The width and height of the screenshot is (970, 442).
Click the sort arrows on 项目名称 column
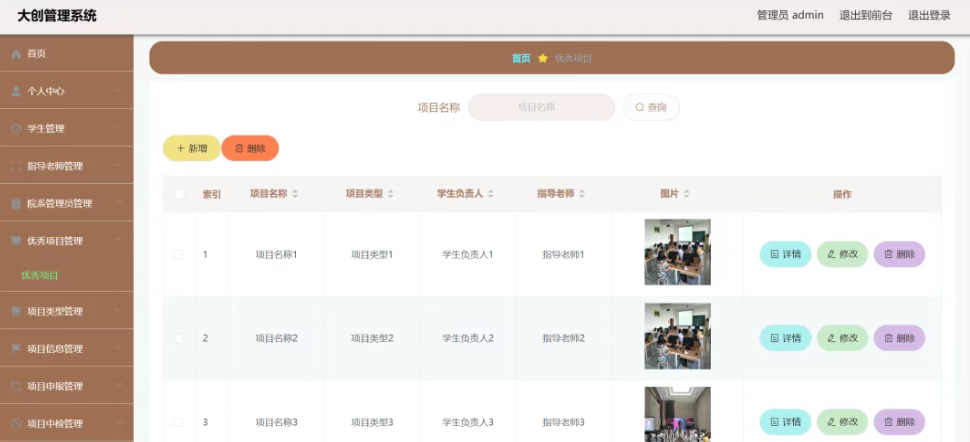[295, 194]
